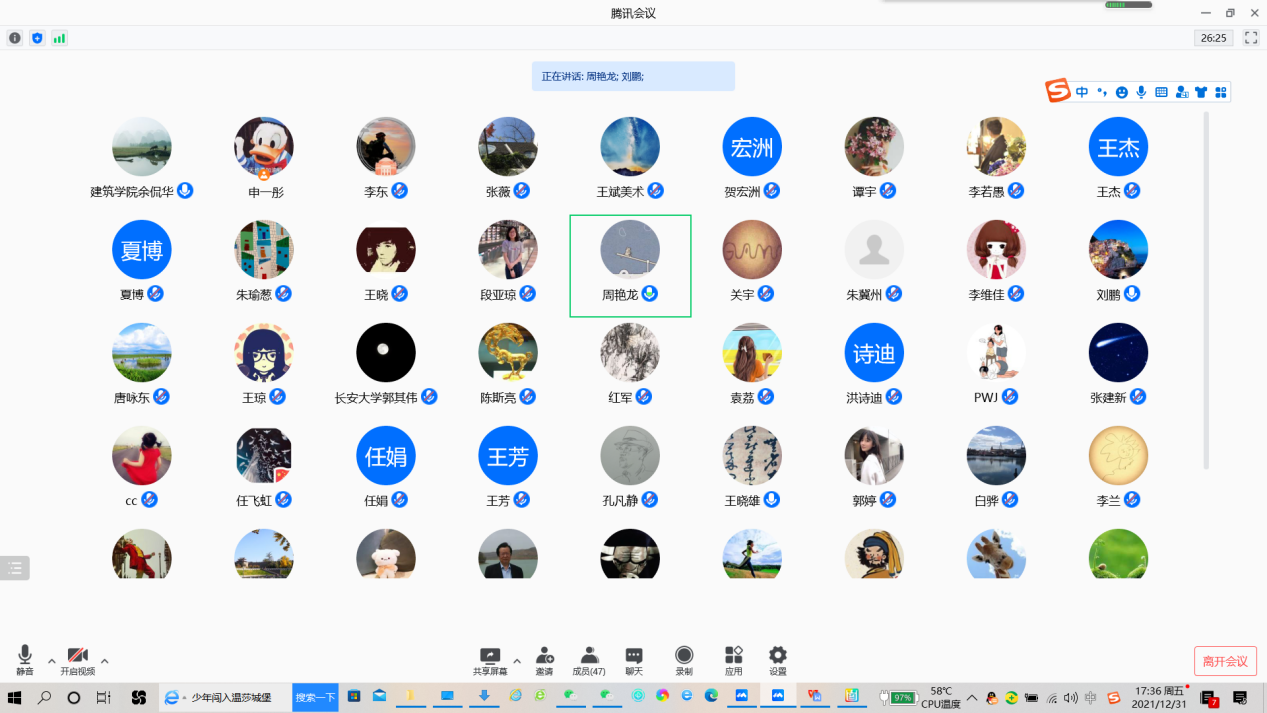Mute microphone with the 静音 button
1267x713 pixels.
click(x=25, y=659)
